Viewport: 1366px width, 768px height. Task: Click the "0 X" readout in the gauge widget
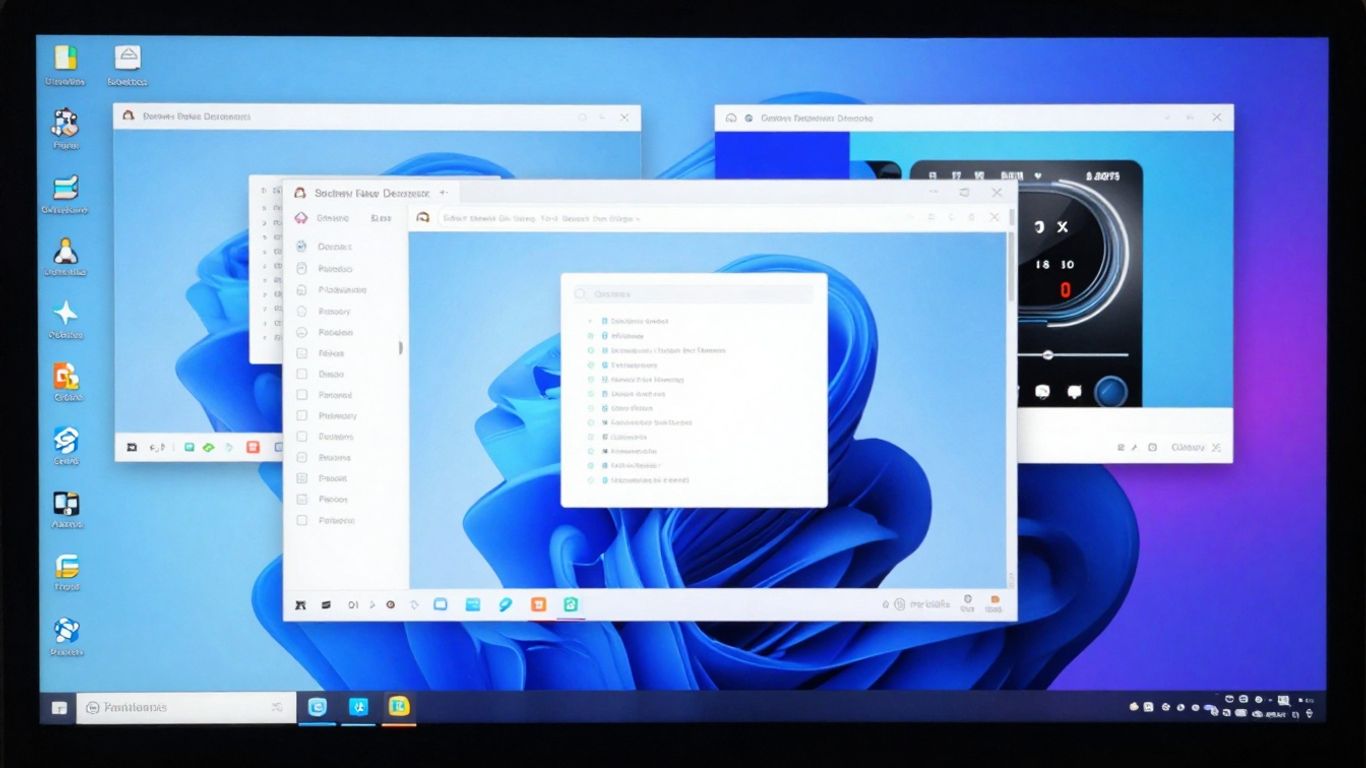(1051, 228)
